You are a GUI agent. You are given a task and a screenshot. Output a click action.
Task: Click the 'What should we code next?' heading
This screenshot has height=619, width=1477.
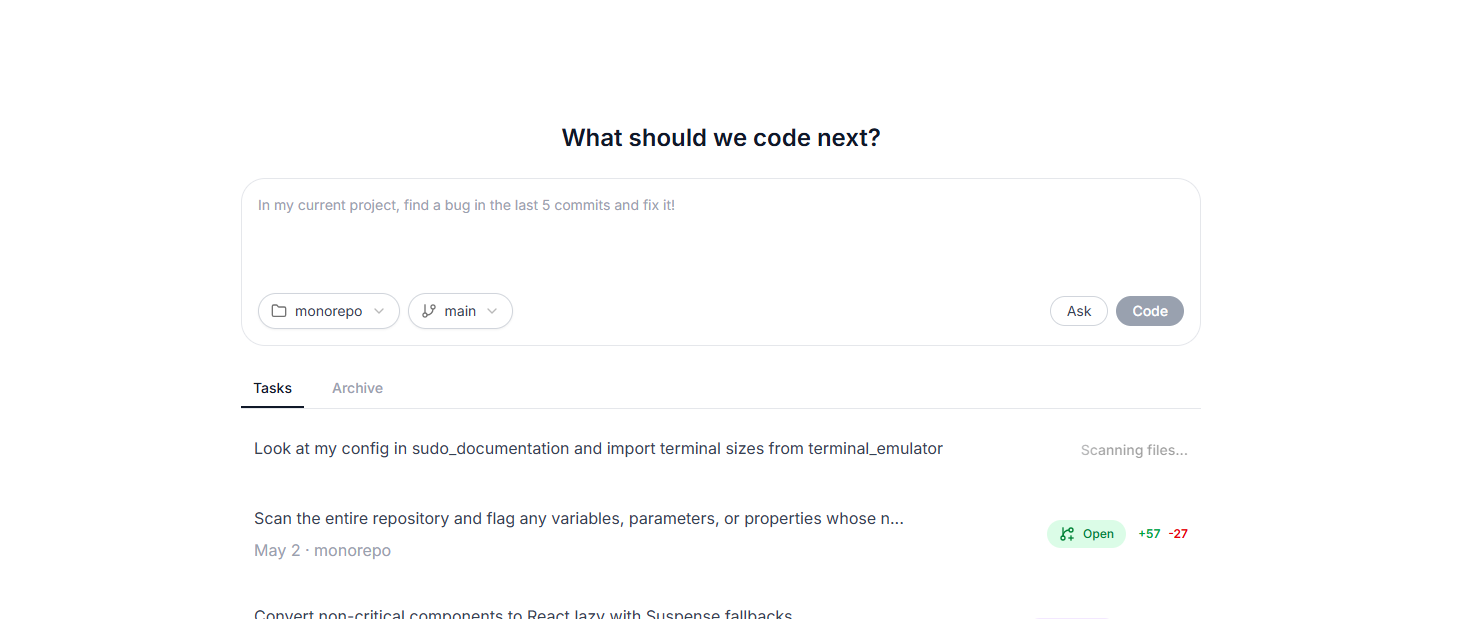[x=720, y=138]
